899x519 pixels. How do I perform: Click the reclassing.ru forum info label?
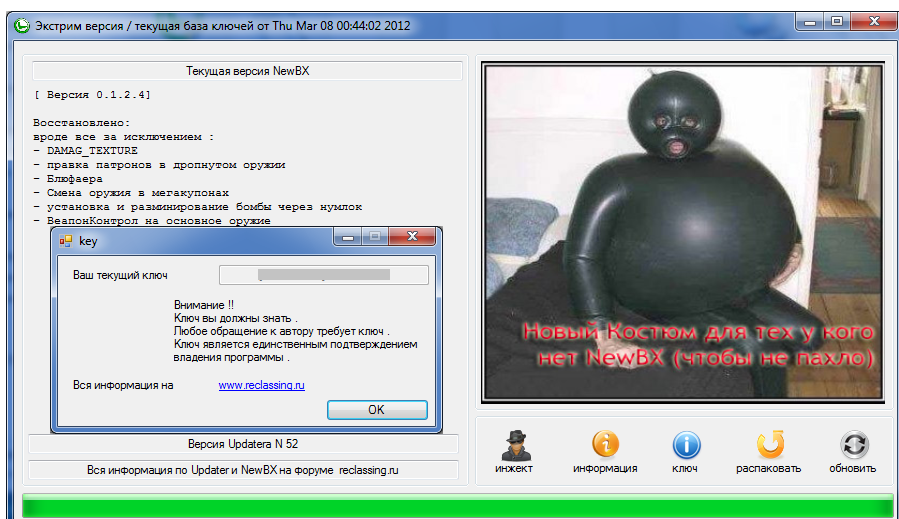pos(243,470)
